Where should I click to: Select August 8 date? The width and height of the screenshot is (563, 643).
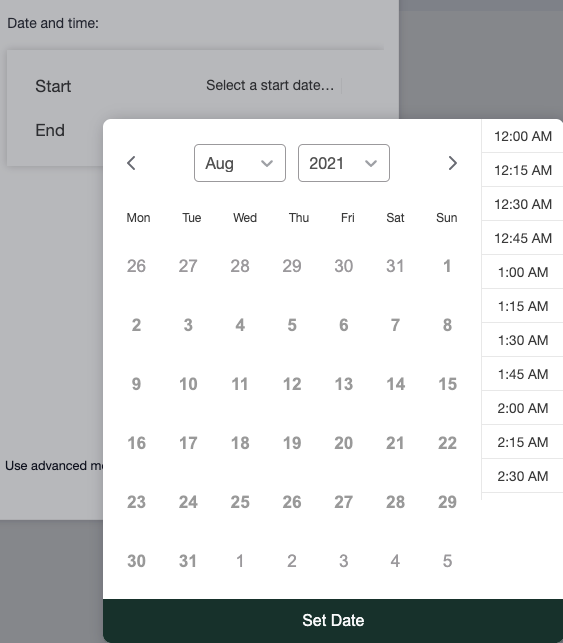point(447,325)
